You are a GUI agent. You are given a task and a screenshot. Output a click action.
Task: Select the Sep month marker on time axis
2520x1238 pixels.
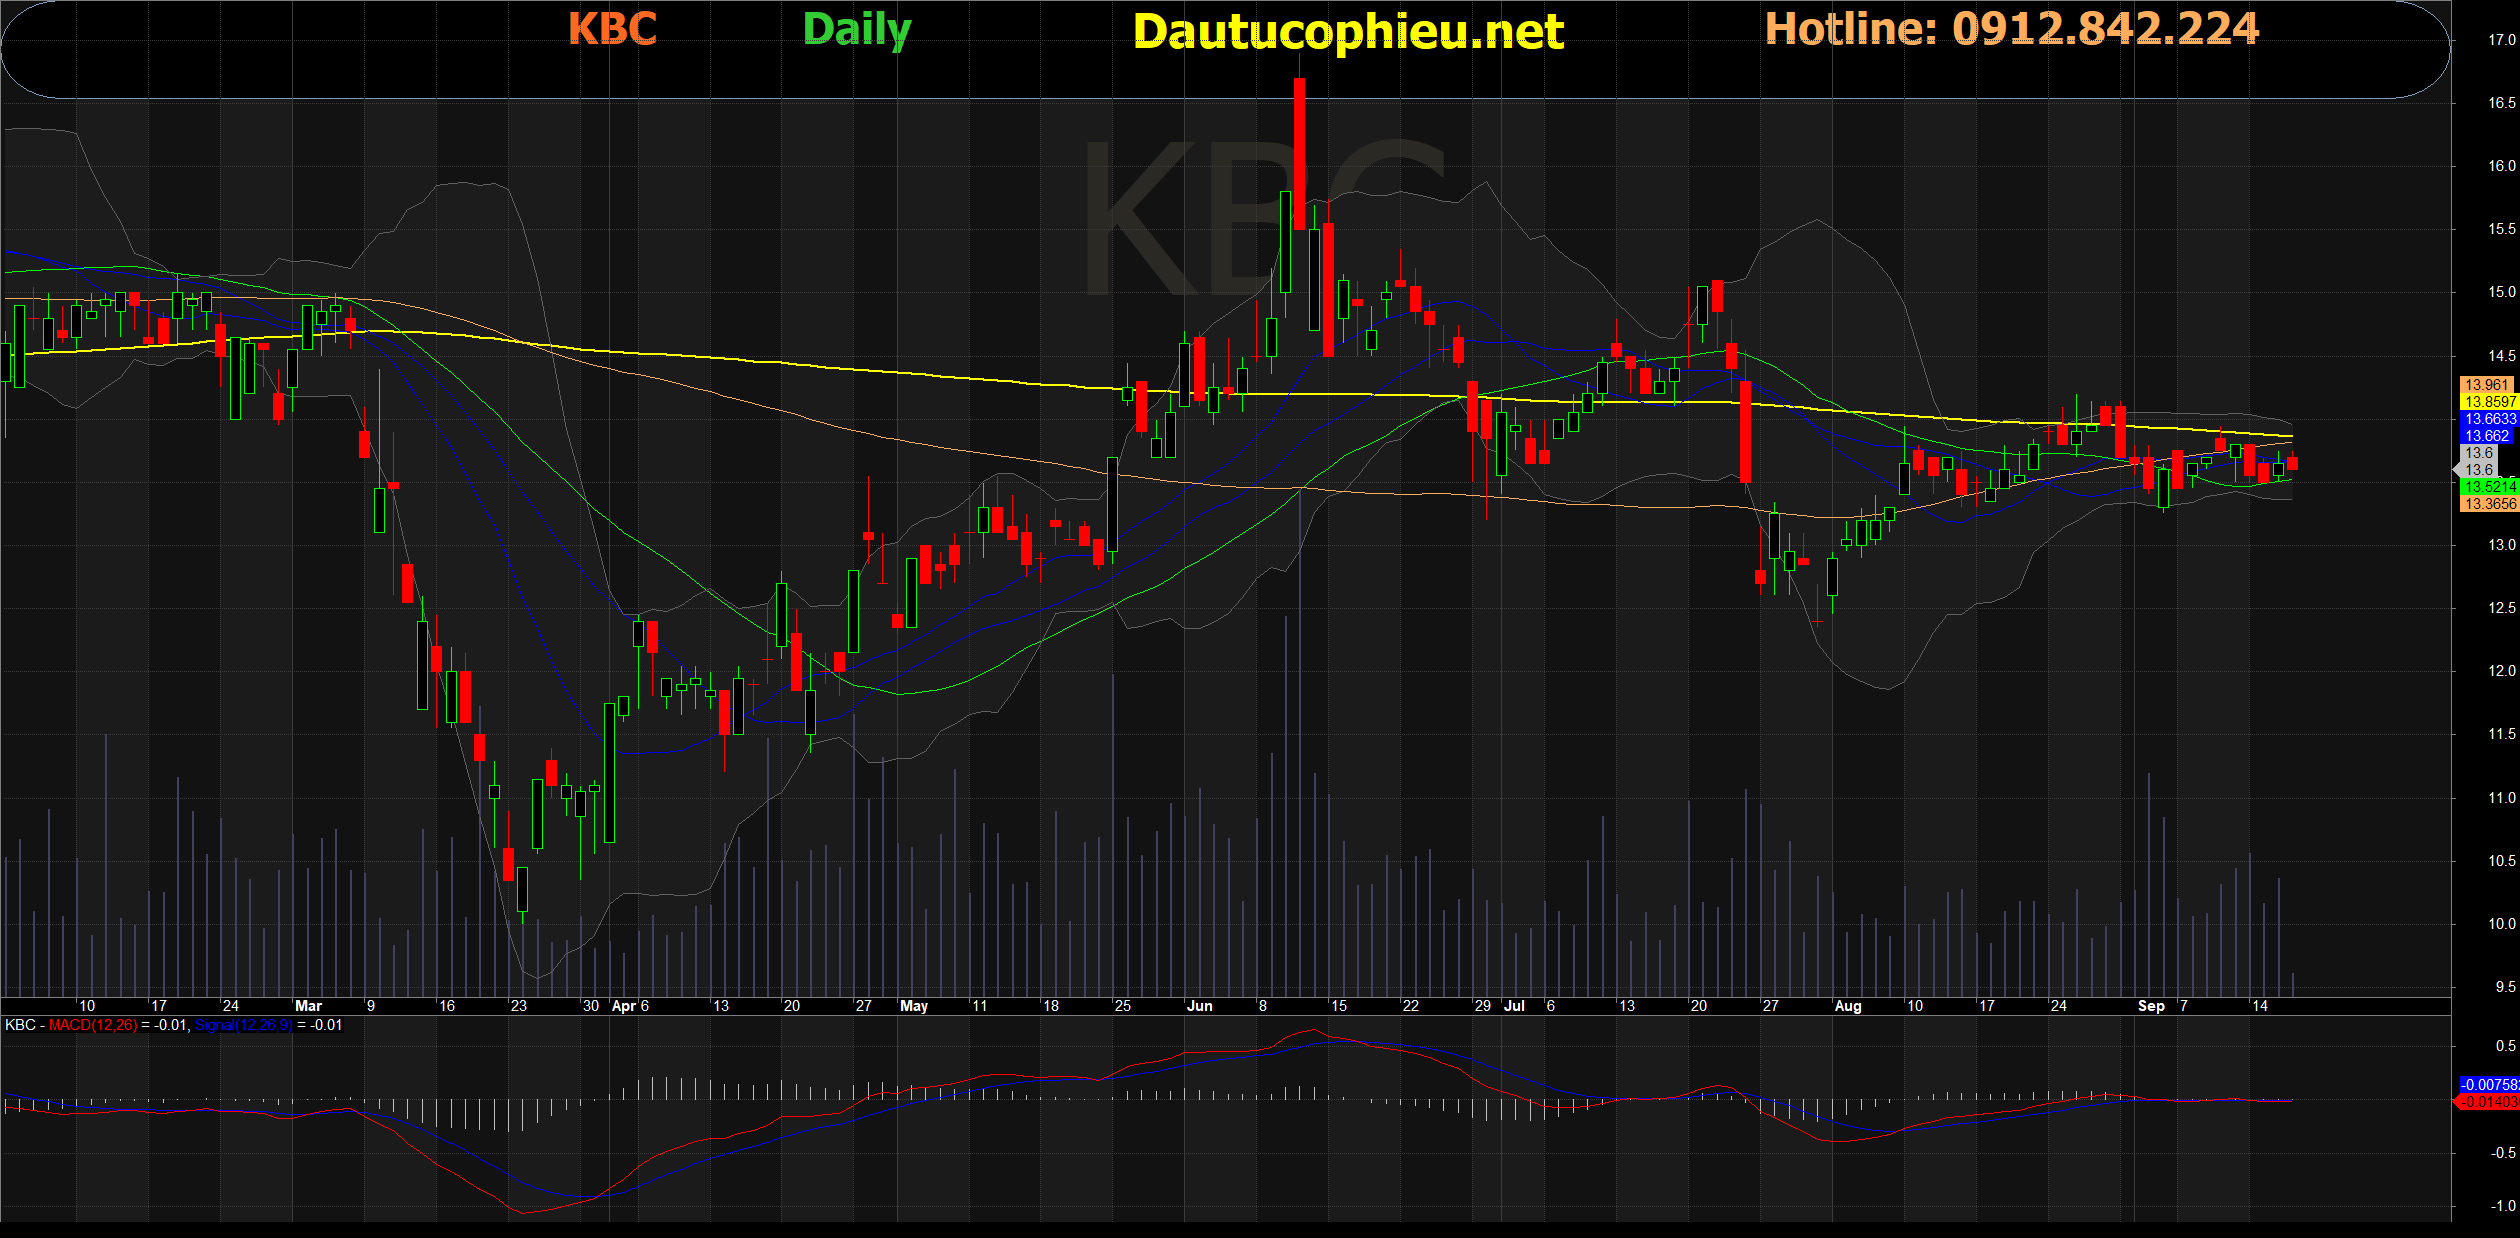2151,1006
